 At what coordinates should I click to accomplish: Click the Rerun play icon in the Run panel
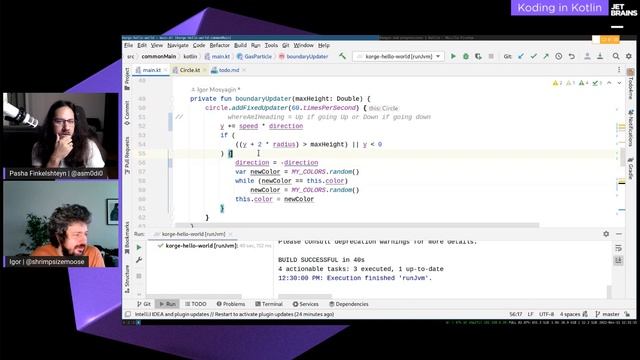pyautogui.click(x=139, y=247)
